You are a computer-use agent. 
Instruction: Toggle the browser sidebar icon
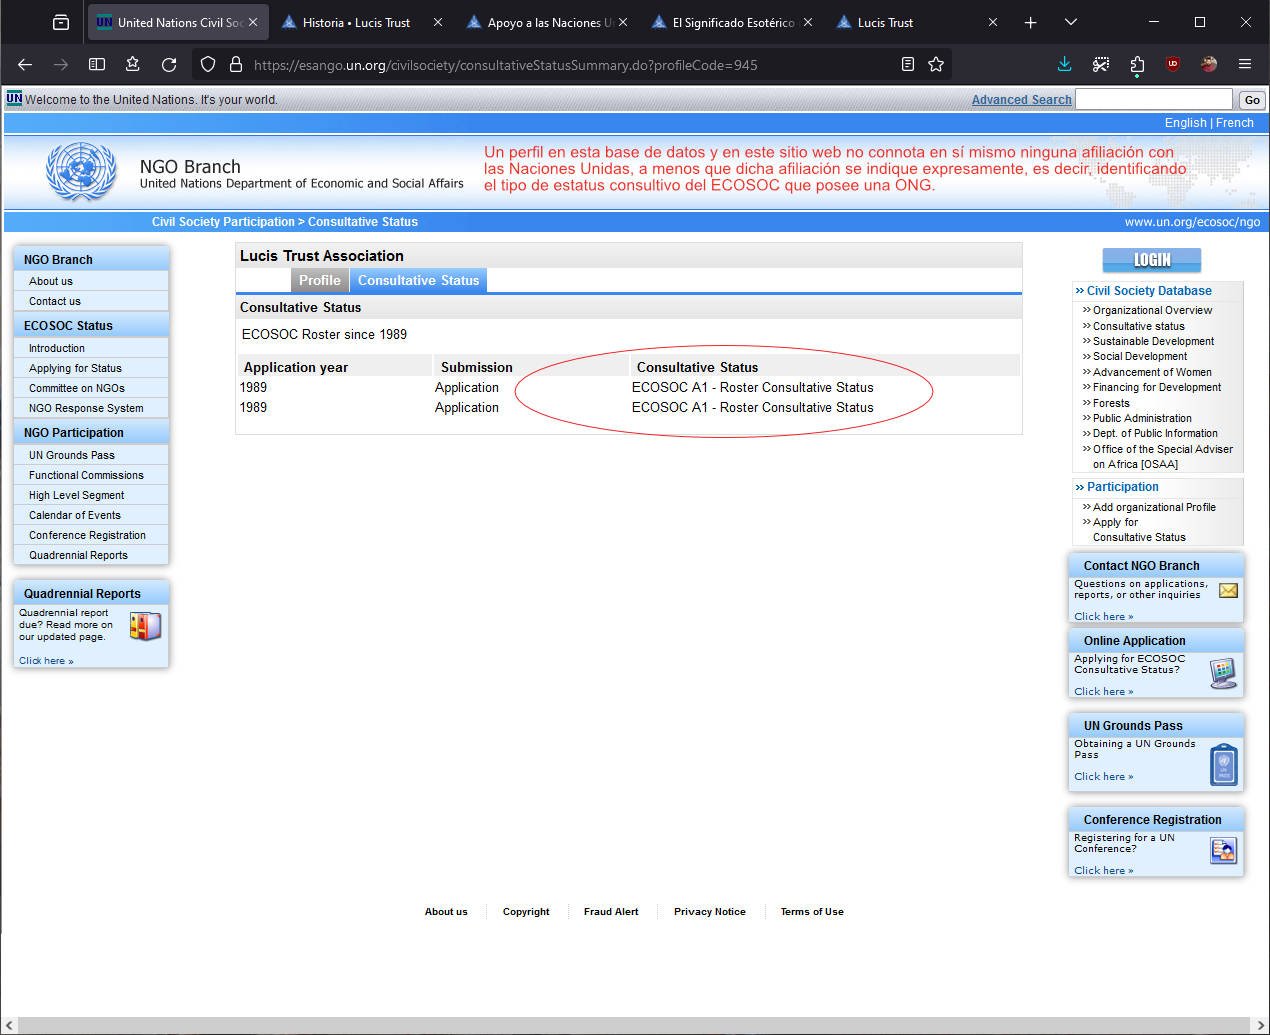pos(97,65)
